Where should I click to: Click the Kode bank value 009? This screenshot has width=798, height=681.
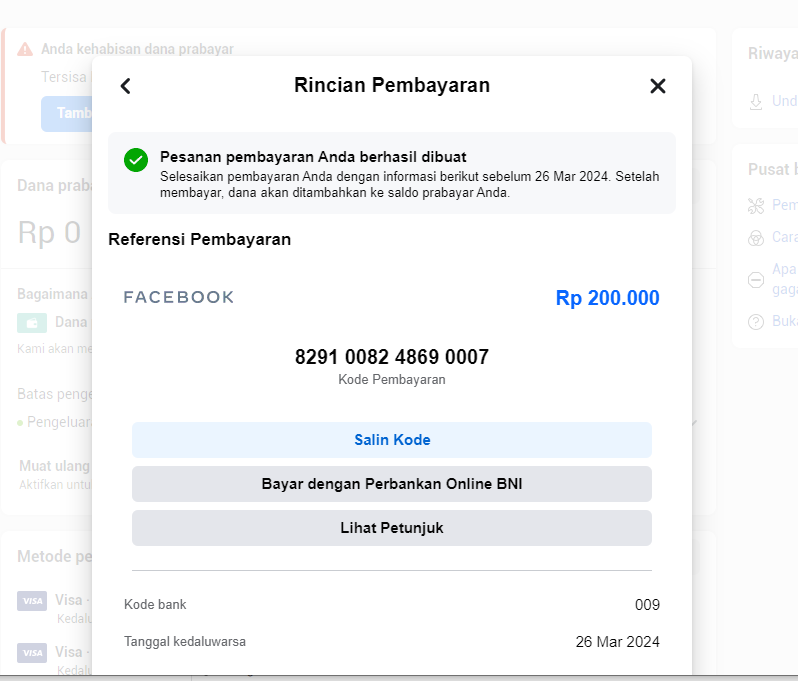(647, 605)
